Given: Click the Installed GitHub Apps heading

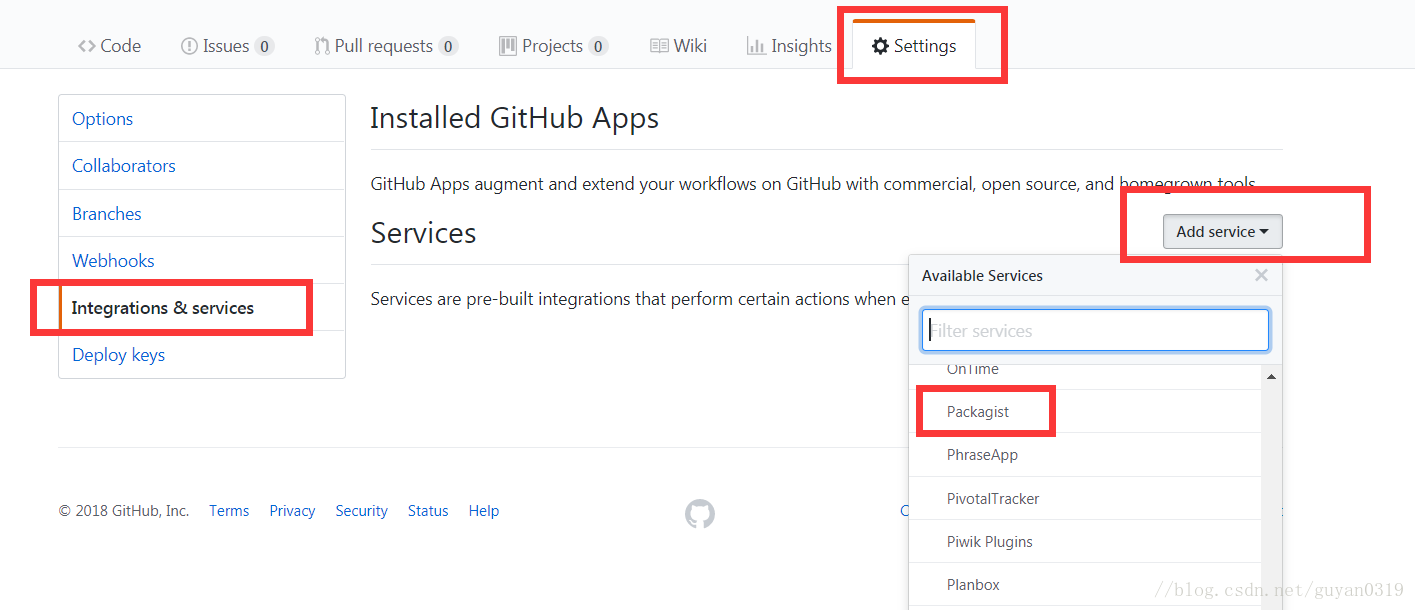Looking at the screenshot, I should click(514, 118).
